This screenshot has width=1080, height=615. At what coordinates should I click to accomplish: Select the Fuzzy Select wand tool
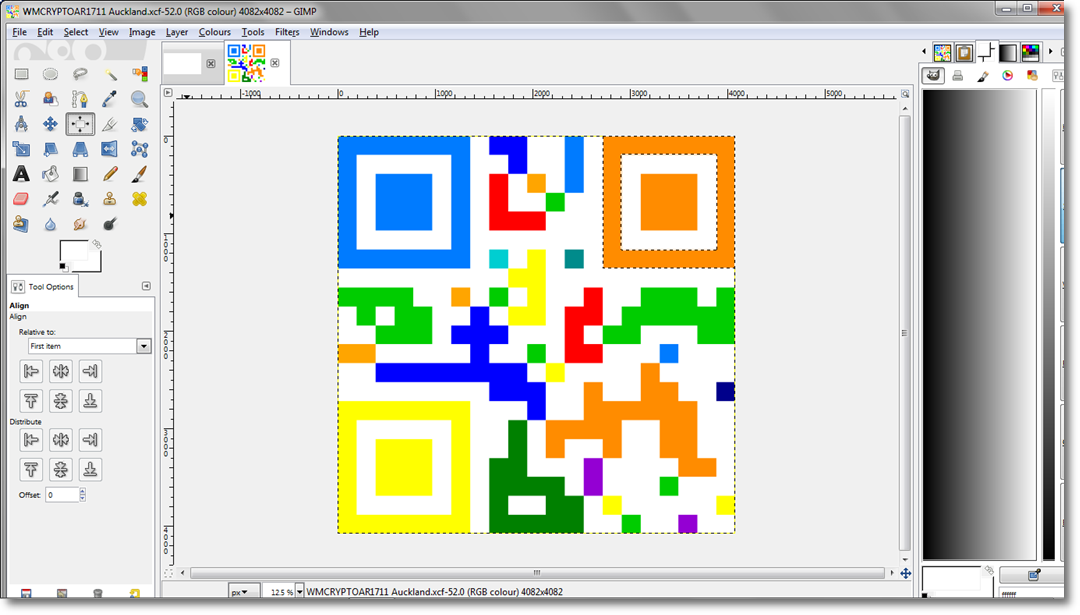(x=110, y=74)
